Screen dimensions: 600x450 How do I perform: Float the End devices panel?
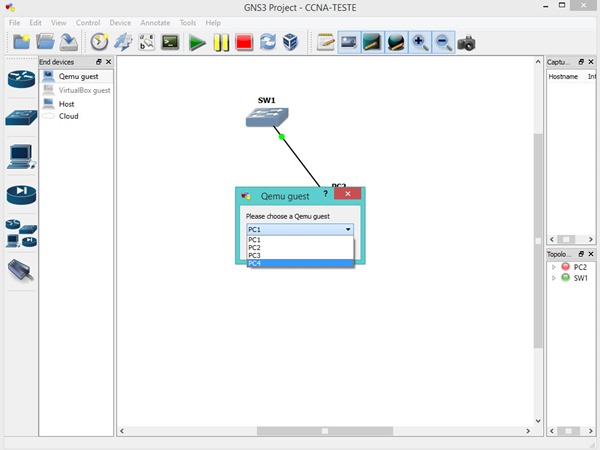[x=99, y=62]
